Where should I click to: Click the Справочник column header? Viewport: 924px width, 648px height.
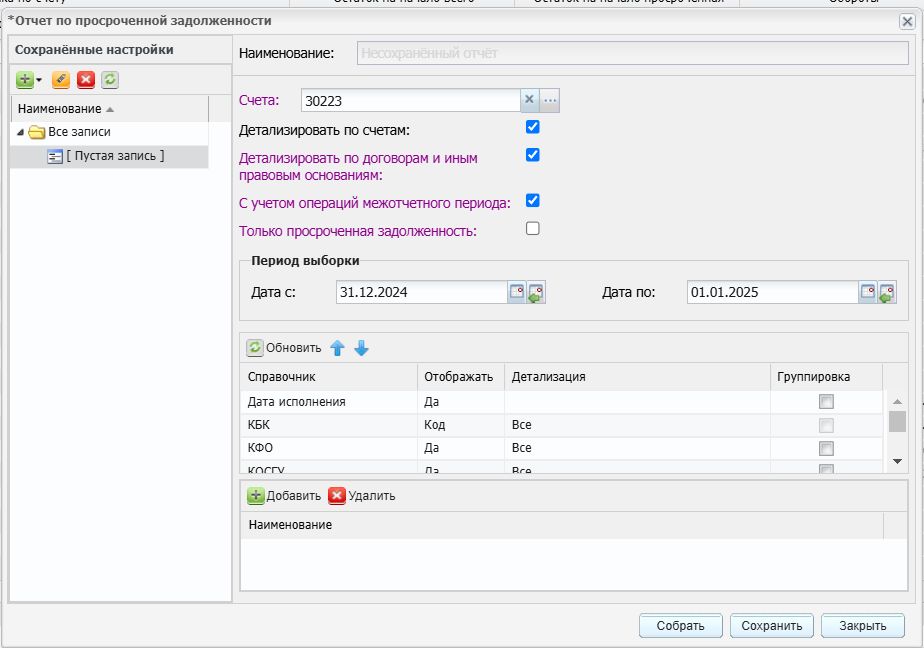[x=329, y=377]
